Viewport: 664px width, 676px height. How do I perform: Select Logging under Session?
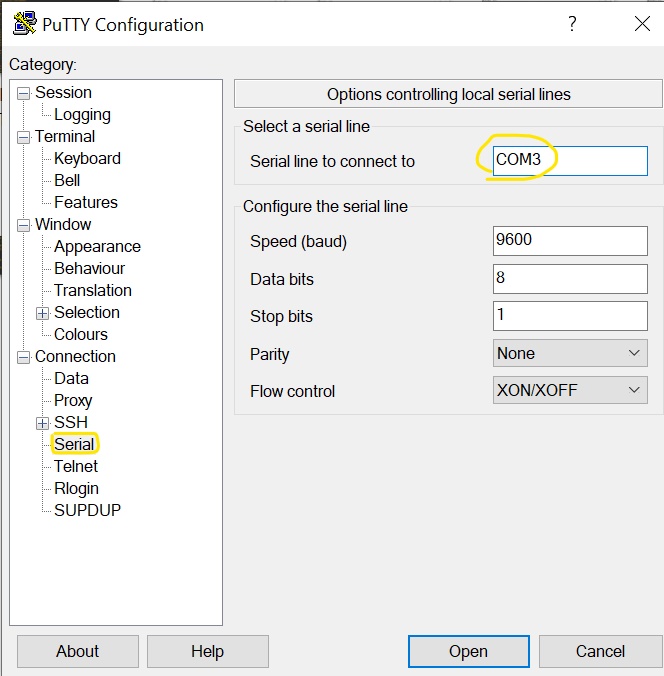click(82, 115)
